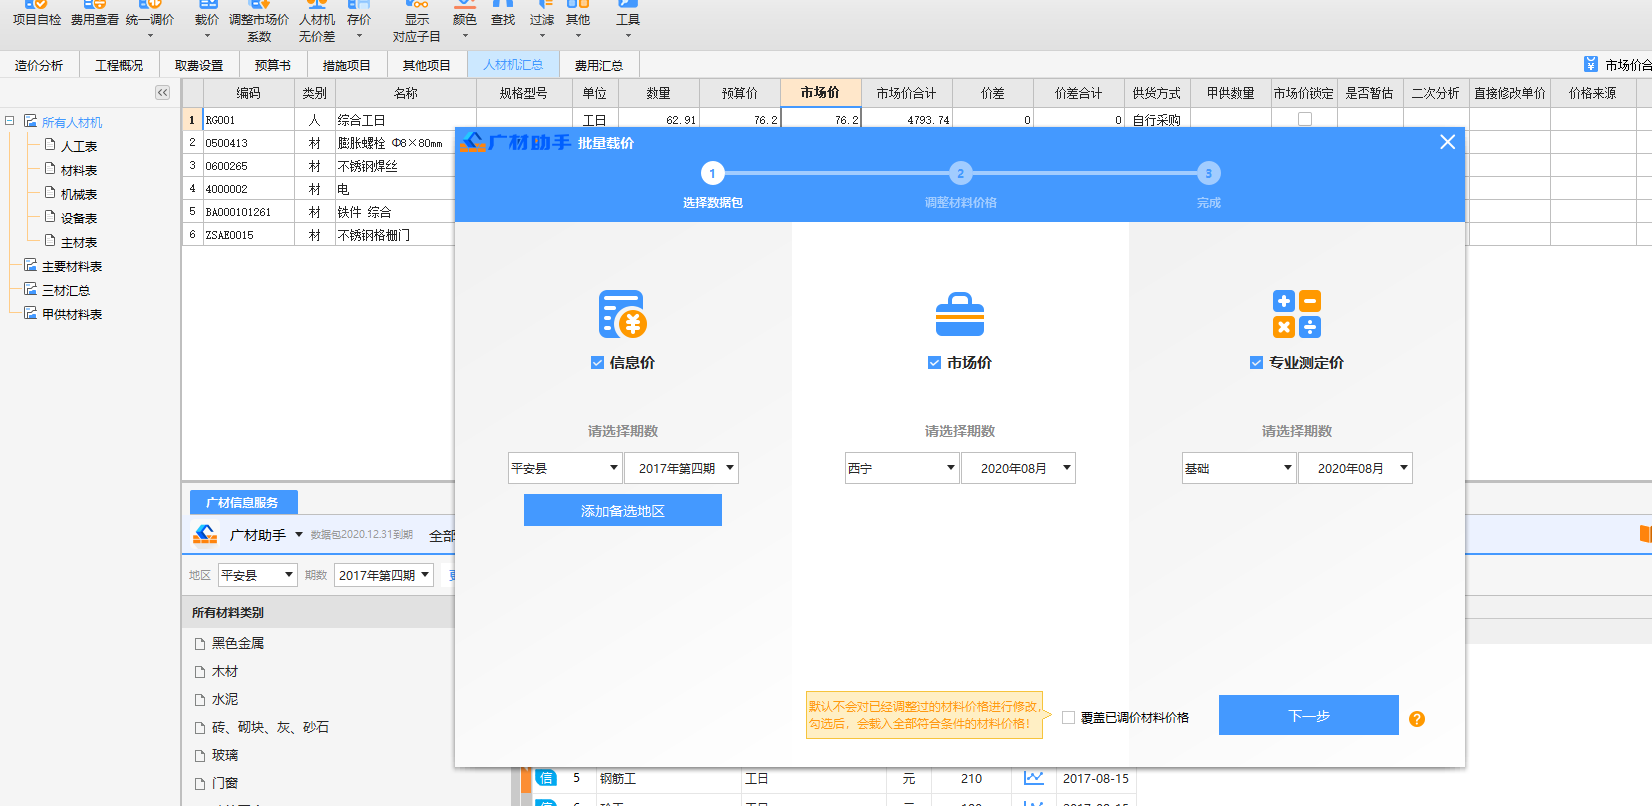Click the 载价 toolbar tool
1652x806 pixels.
click(207, 20)
